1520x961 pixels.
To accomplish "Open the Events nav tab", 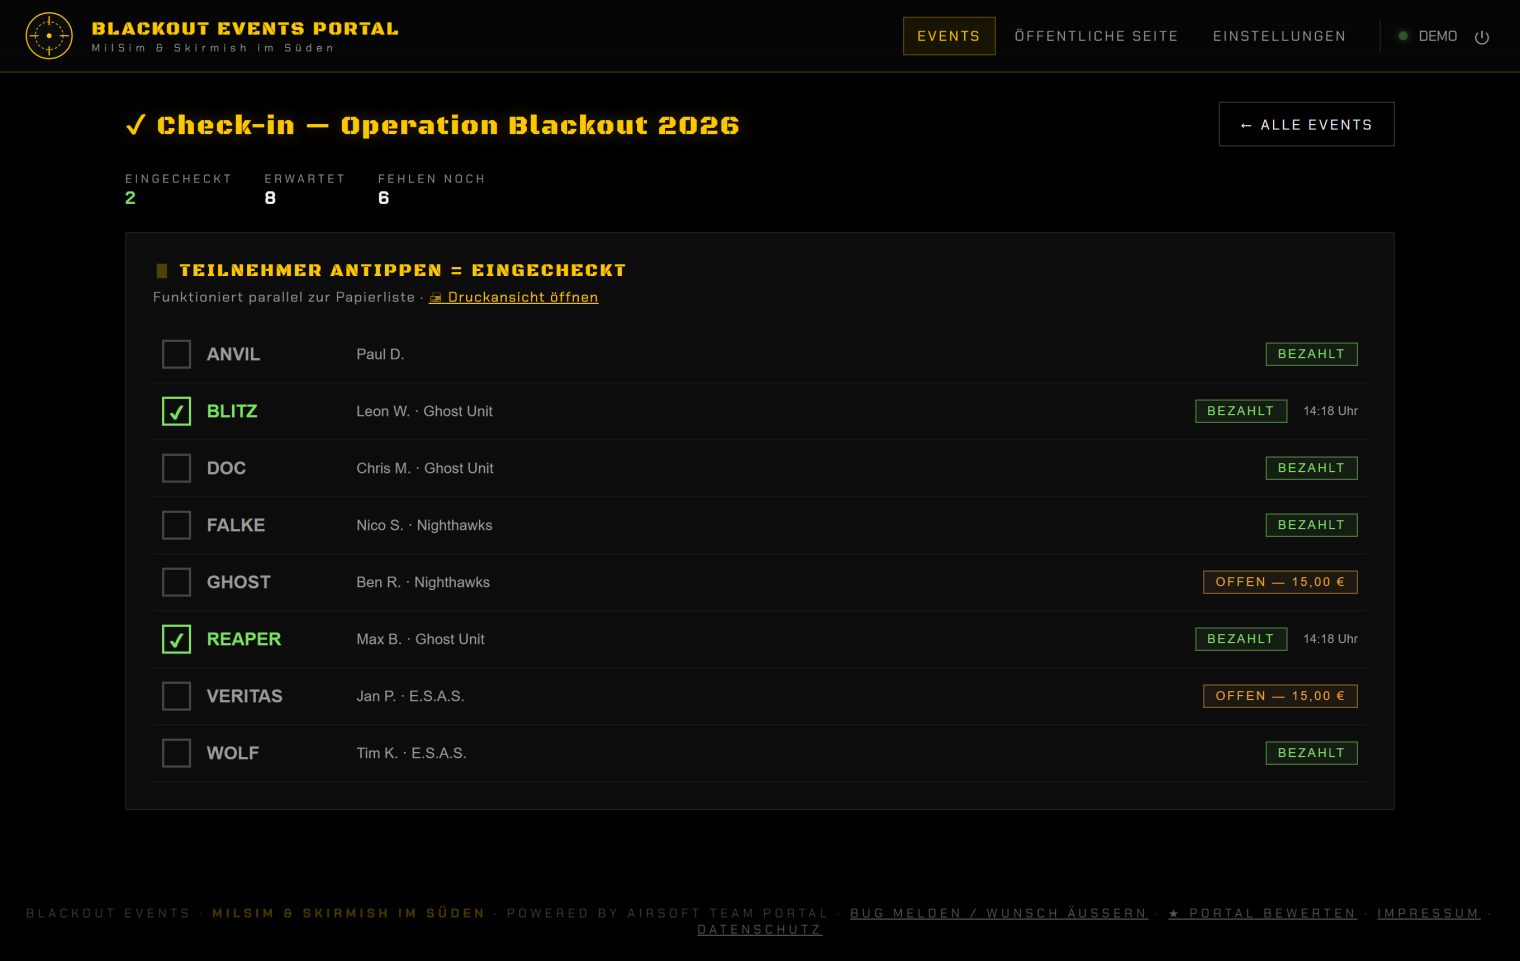I will click(x=949, y=36).
